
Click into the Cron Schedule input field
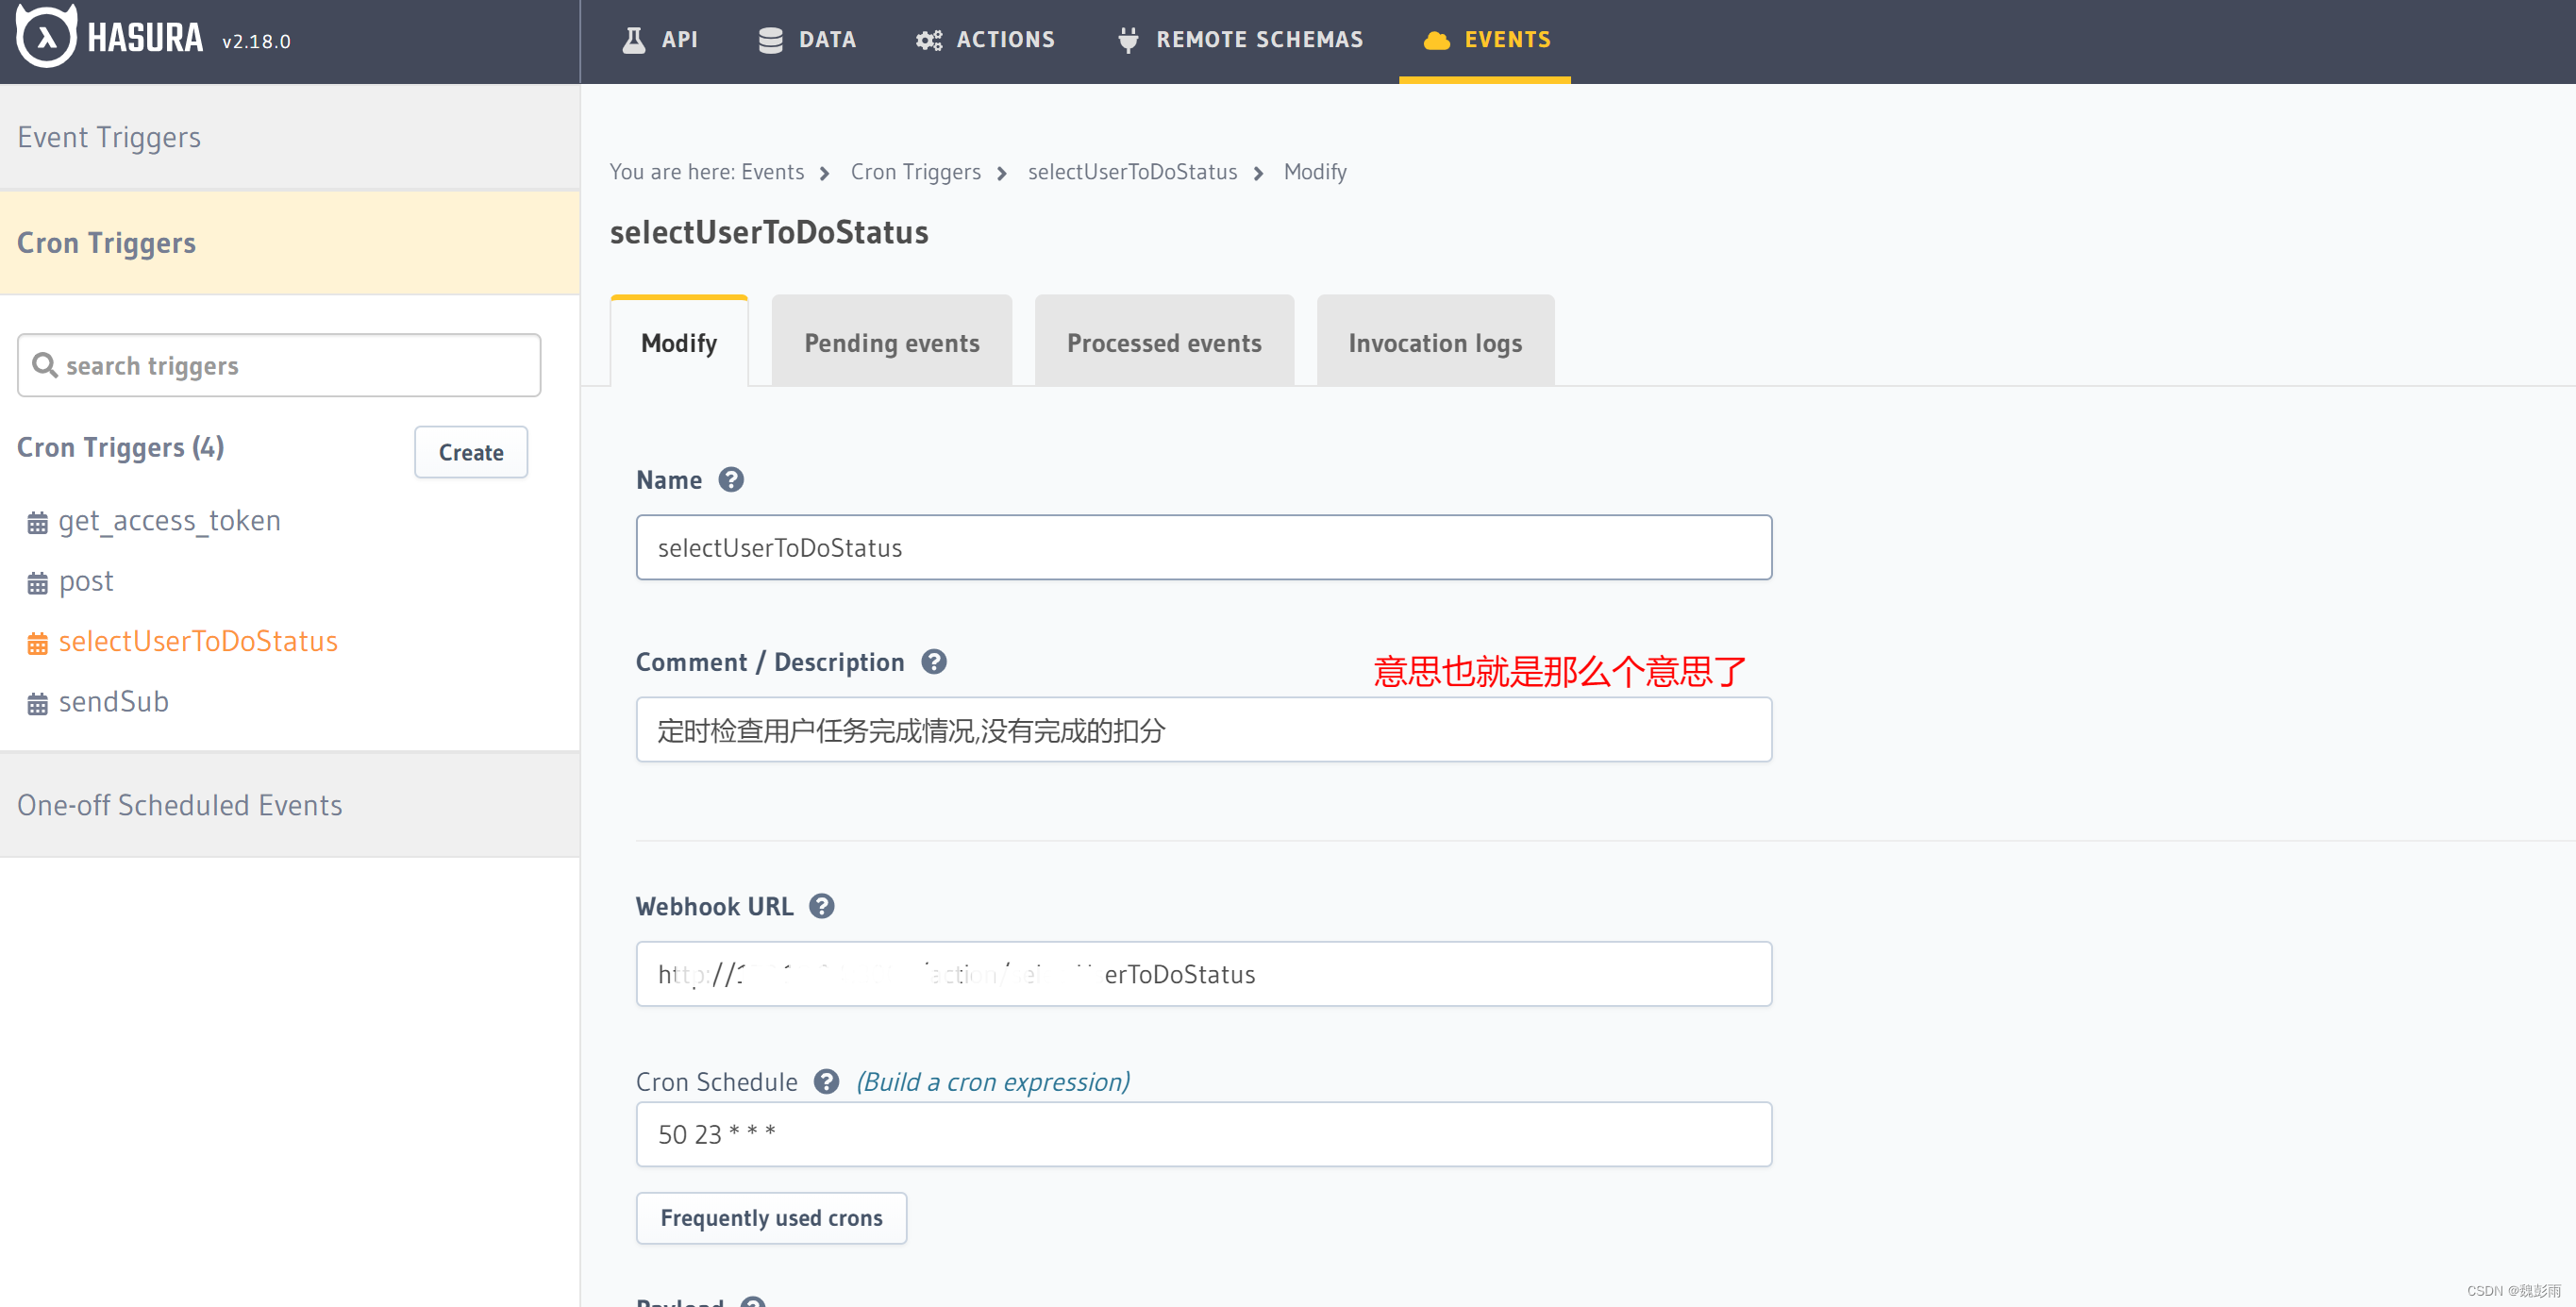(x=1203, y=1134)
